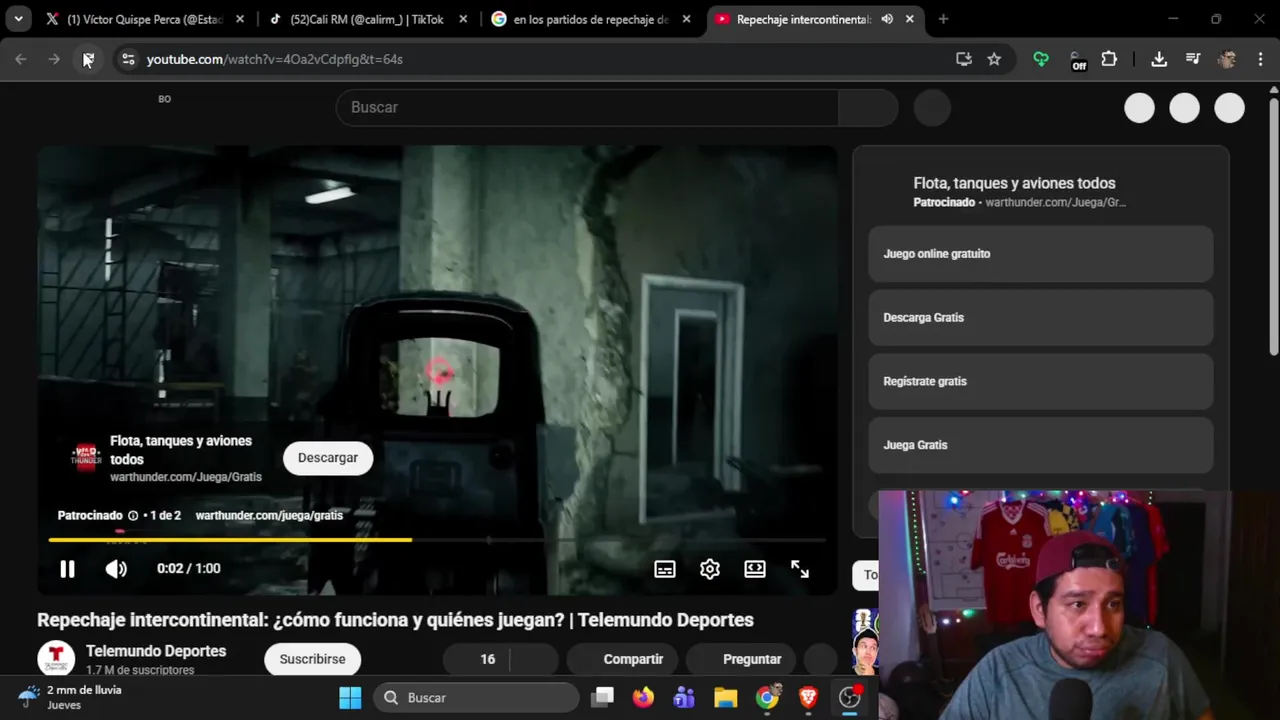Open the extension labeled Off
The width and height of the screenshot is (1280, 720).
[1077, 60]
